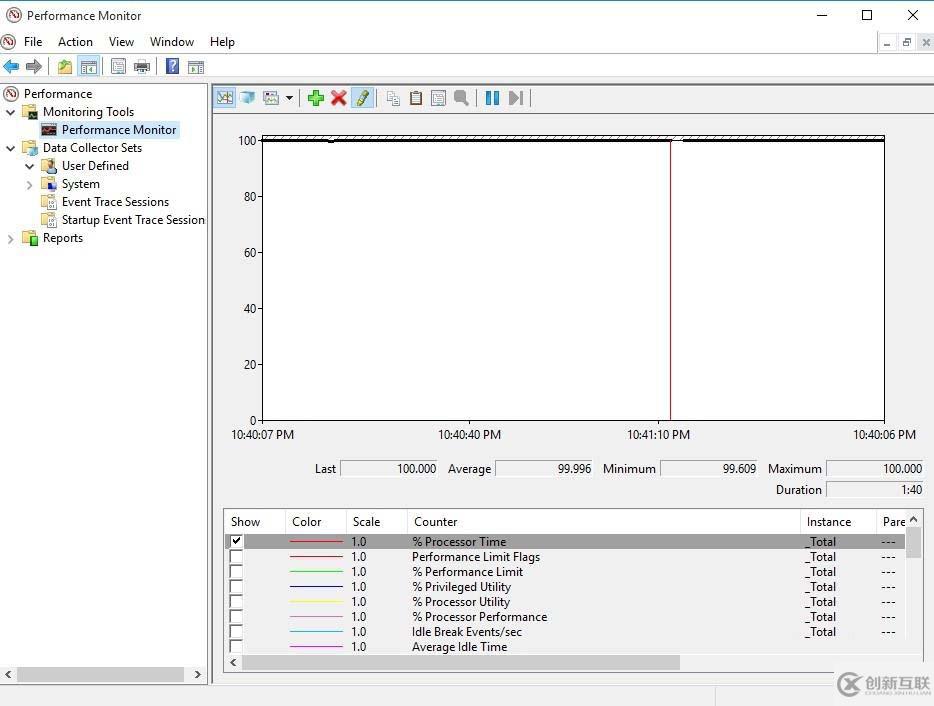Viewport: 934px width, 706px height.
Task: Select Event Trace Sessions in tree
Action: (x=115, y=202)
